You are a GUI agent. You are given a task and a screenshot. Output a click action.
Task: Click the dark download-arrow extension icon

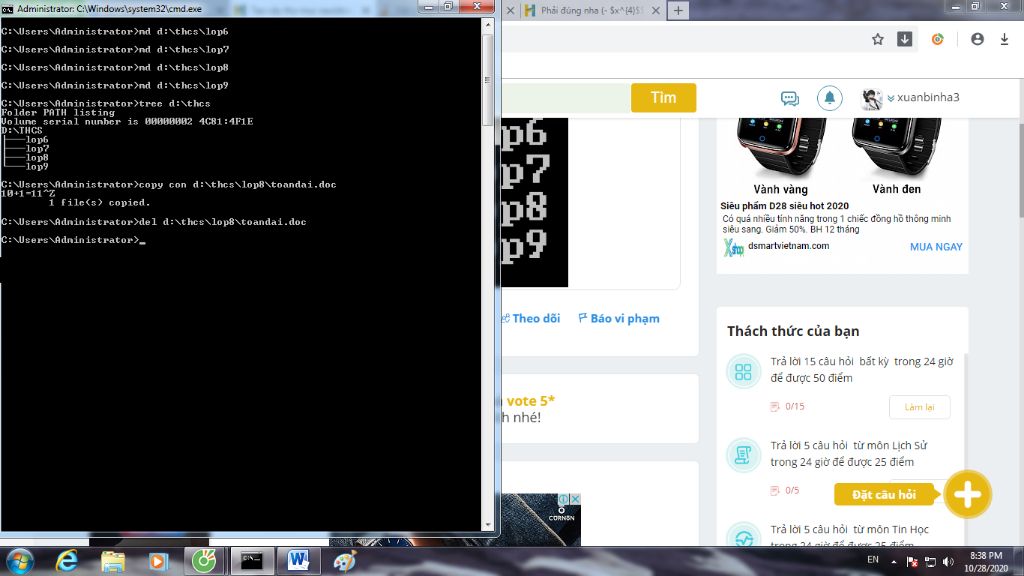point(904,39)
